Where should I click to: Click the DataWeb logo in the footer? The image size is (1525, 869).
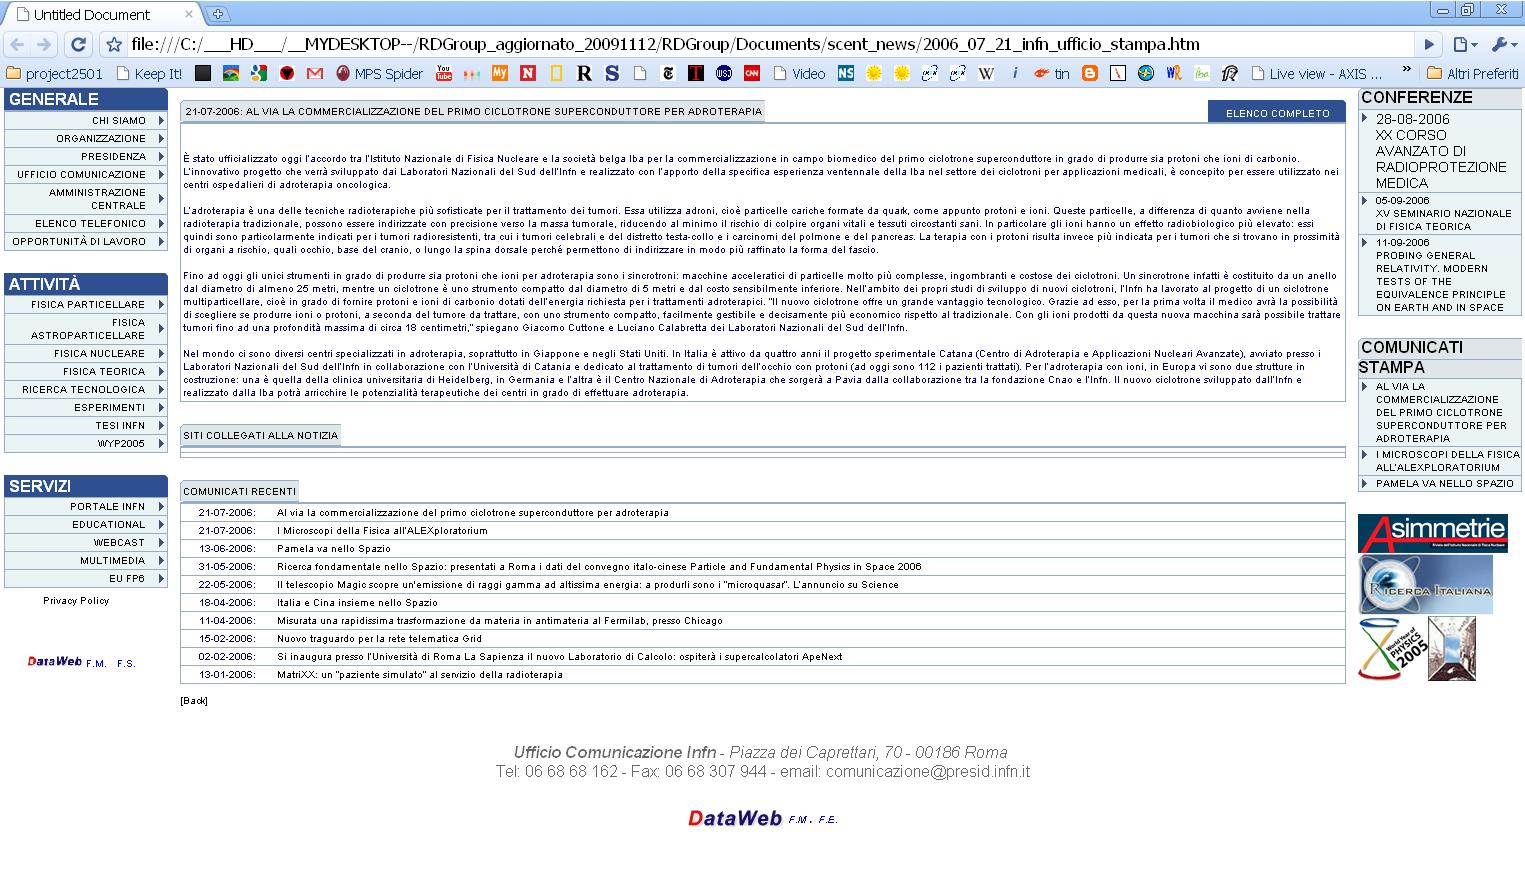pos(735,819)
